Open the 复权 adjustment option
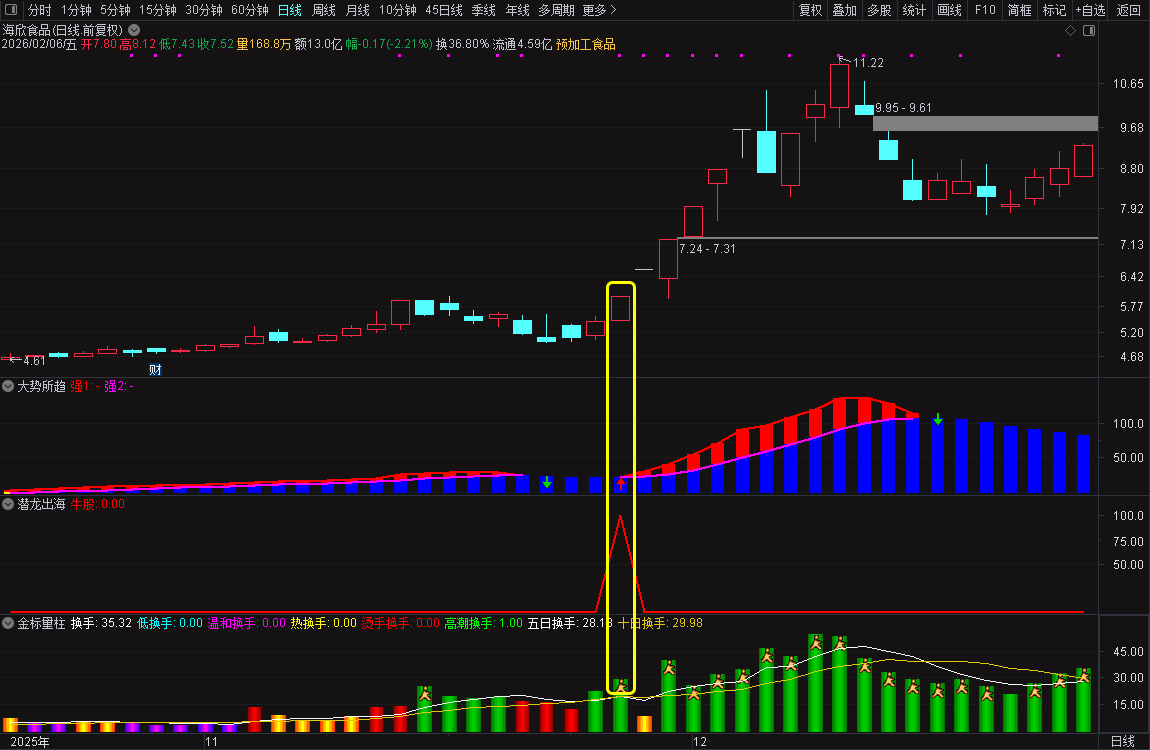The image size is (1150, 750). [x=810, y=10]
